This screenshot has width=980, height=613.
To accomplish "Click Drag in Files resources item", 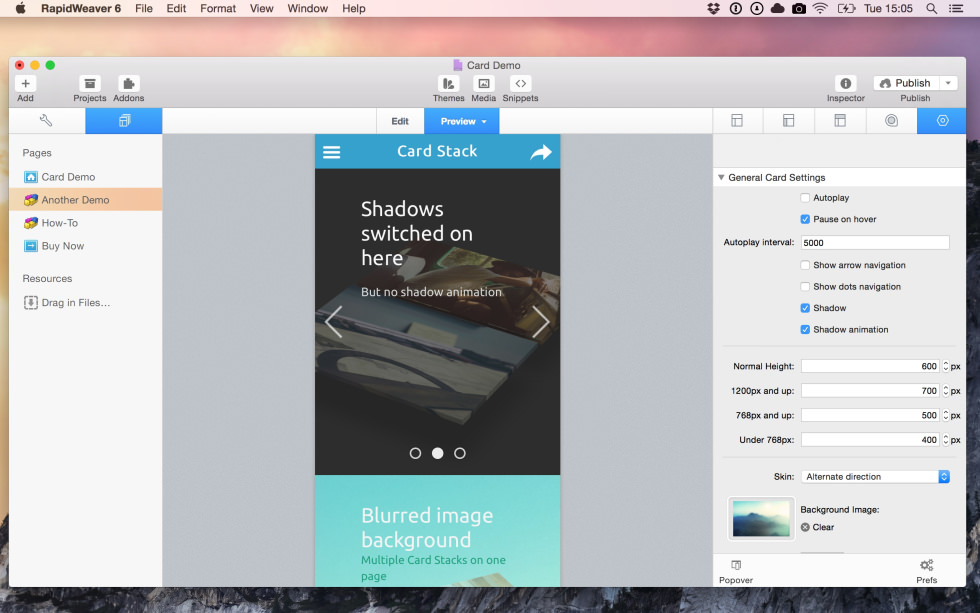I will tap(67, 302).
